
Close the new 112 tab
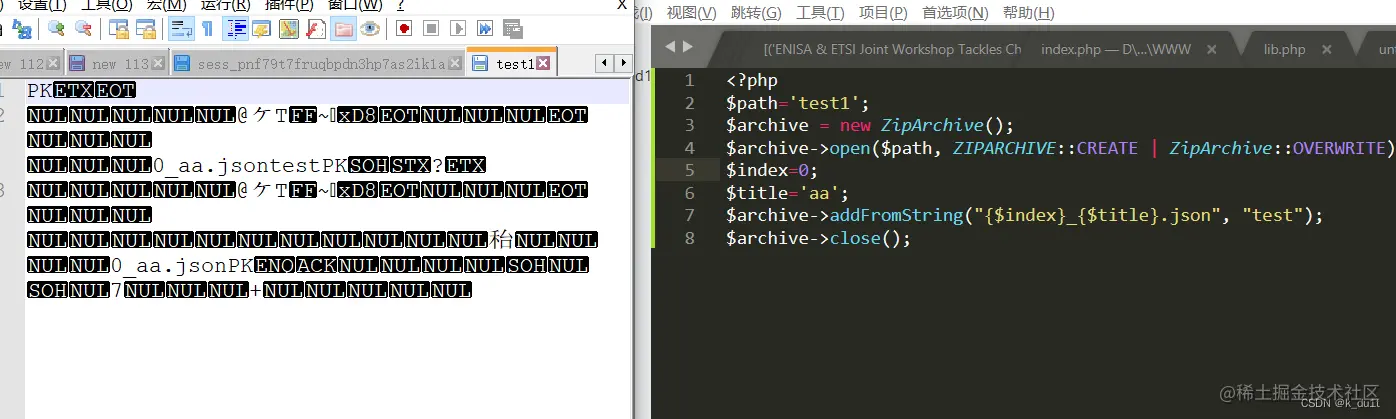tap(54, 63)
